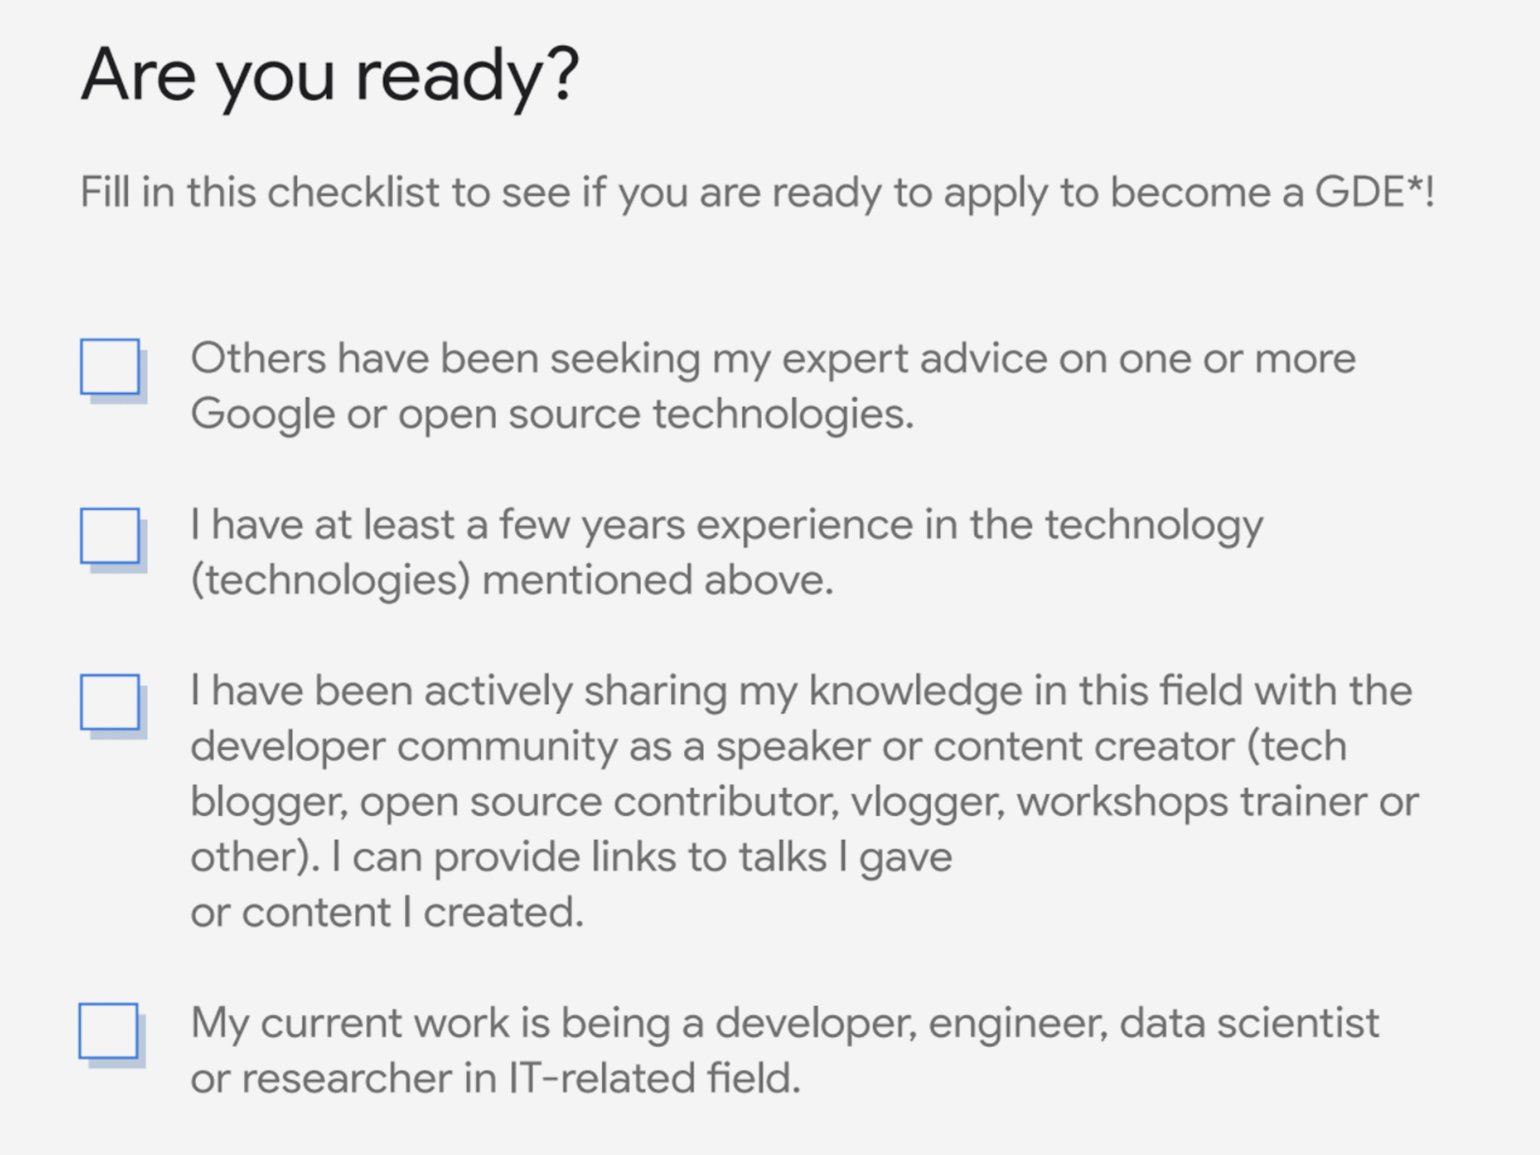Click the word 'checklist' in the subtitle
This screenshot has width=1540, height=1155.
click(354, 192)
